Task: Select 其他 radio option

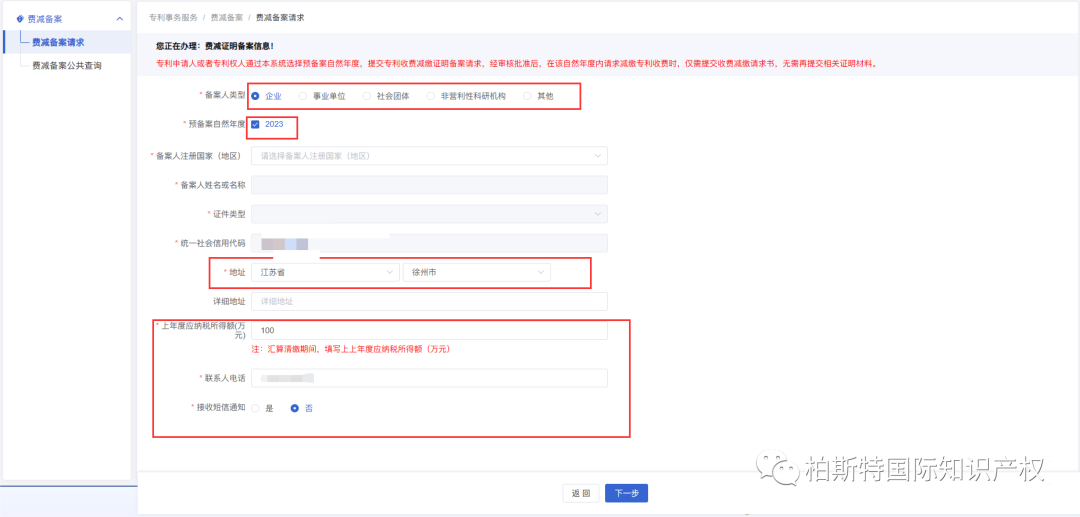Action: pos(538,96)
